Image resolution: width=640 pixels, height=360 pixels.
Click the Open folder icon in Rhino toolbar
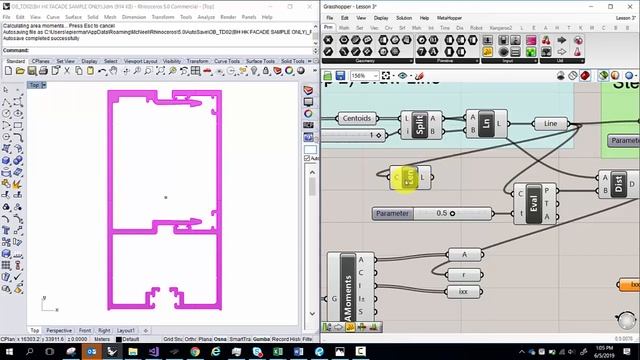pyautogui.click(x=20, y=71)
